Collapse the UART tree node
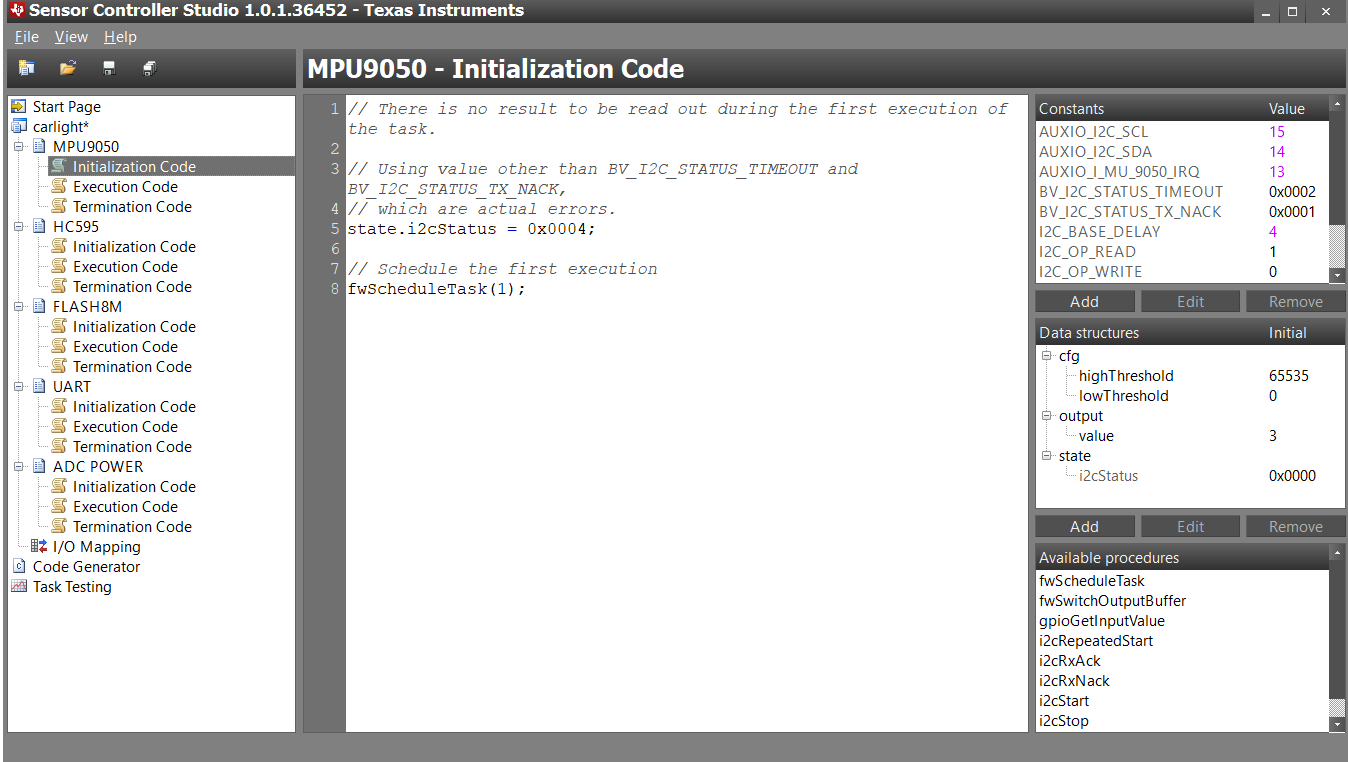The image size is (1348, 762). (x=19, y=387)
